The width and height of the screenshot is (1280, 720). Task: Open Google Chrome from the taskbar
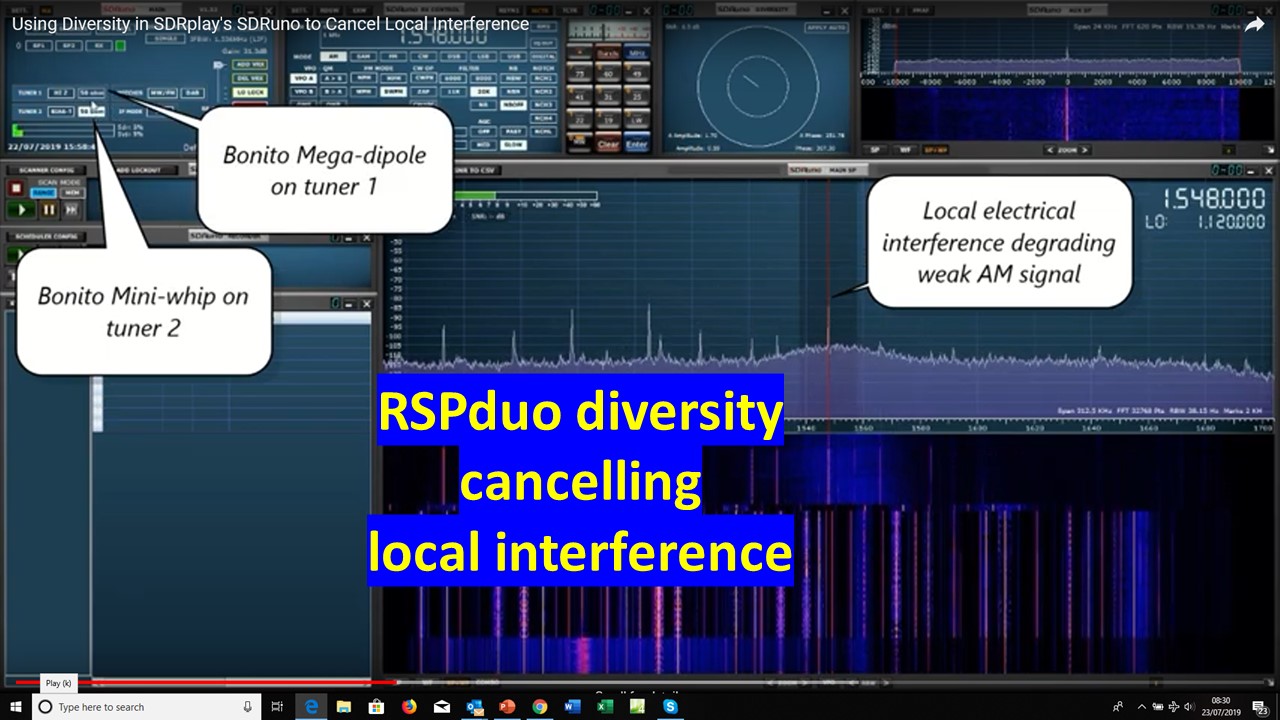540,707
